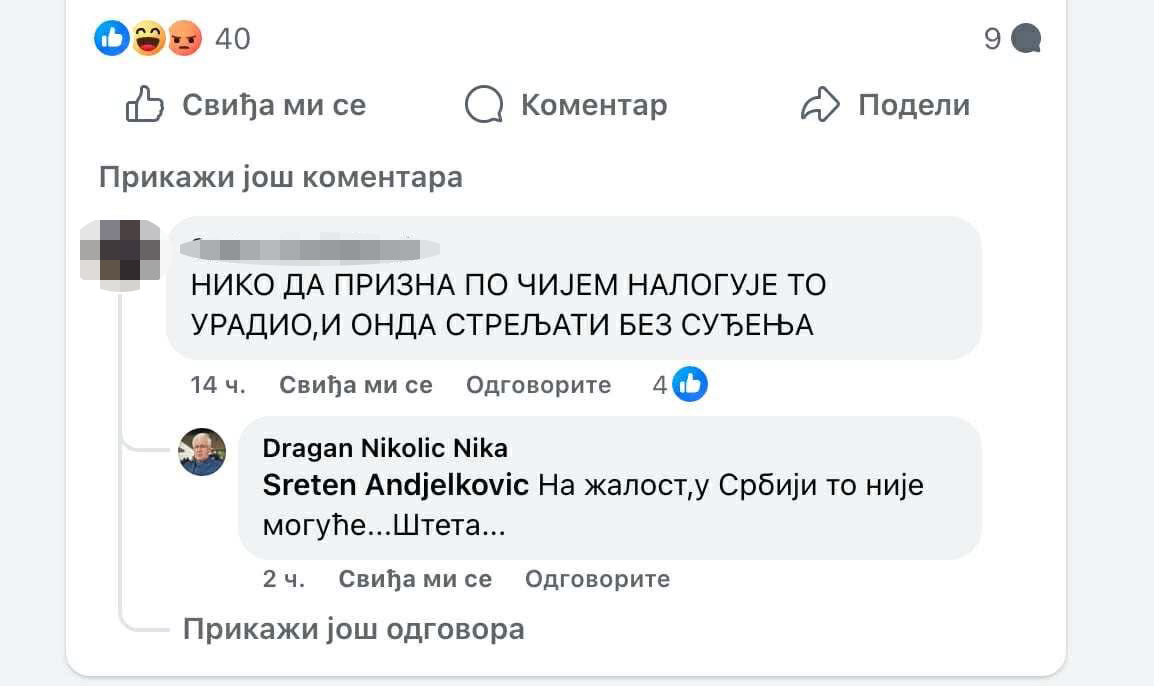1154x686 pixels.
Task: Click the 14 ч. comment timestamp
Action: click(218, 385)
